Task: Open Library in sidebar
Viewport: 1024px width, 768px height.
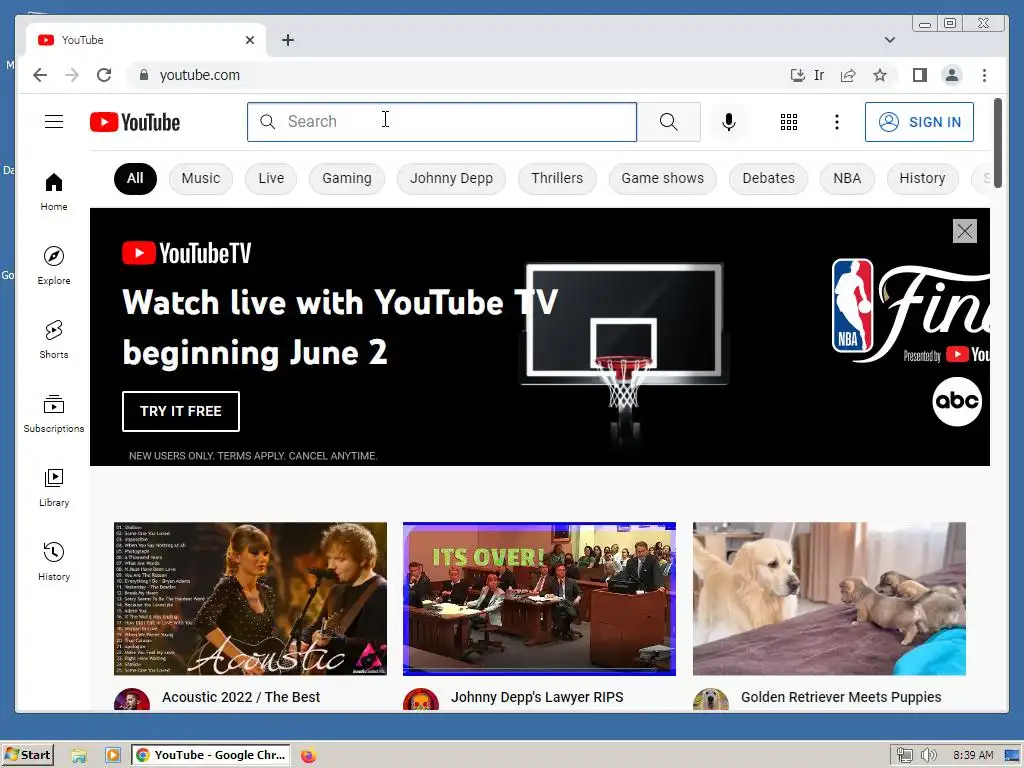Action: (x=54, y=487)
